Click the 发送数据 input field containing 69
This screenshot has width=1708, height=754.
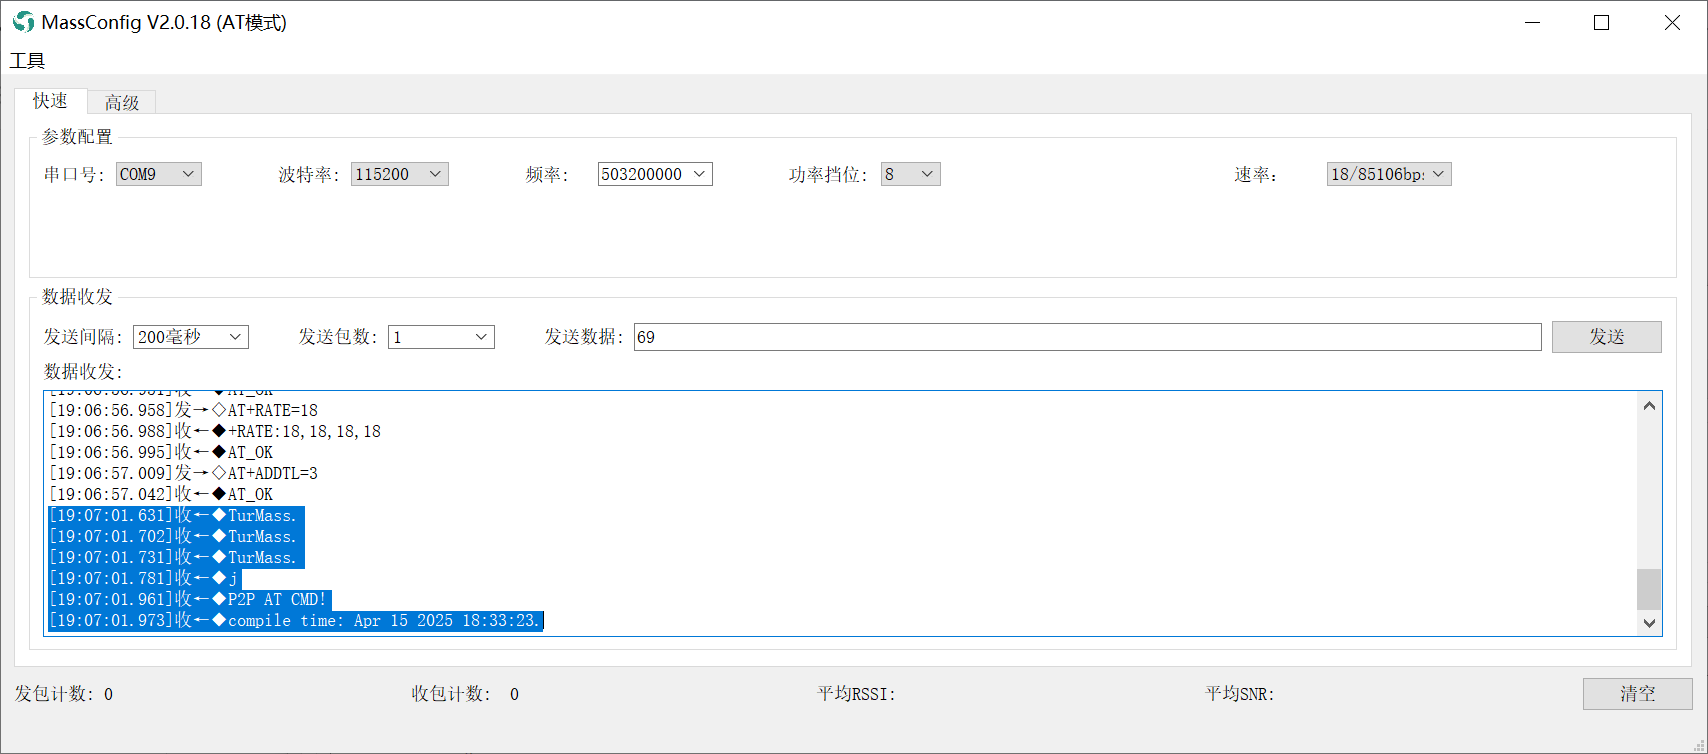pos(1088,337)
